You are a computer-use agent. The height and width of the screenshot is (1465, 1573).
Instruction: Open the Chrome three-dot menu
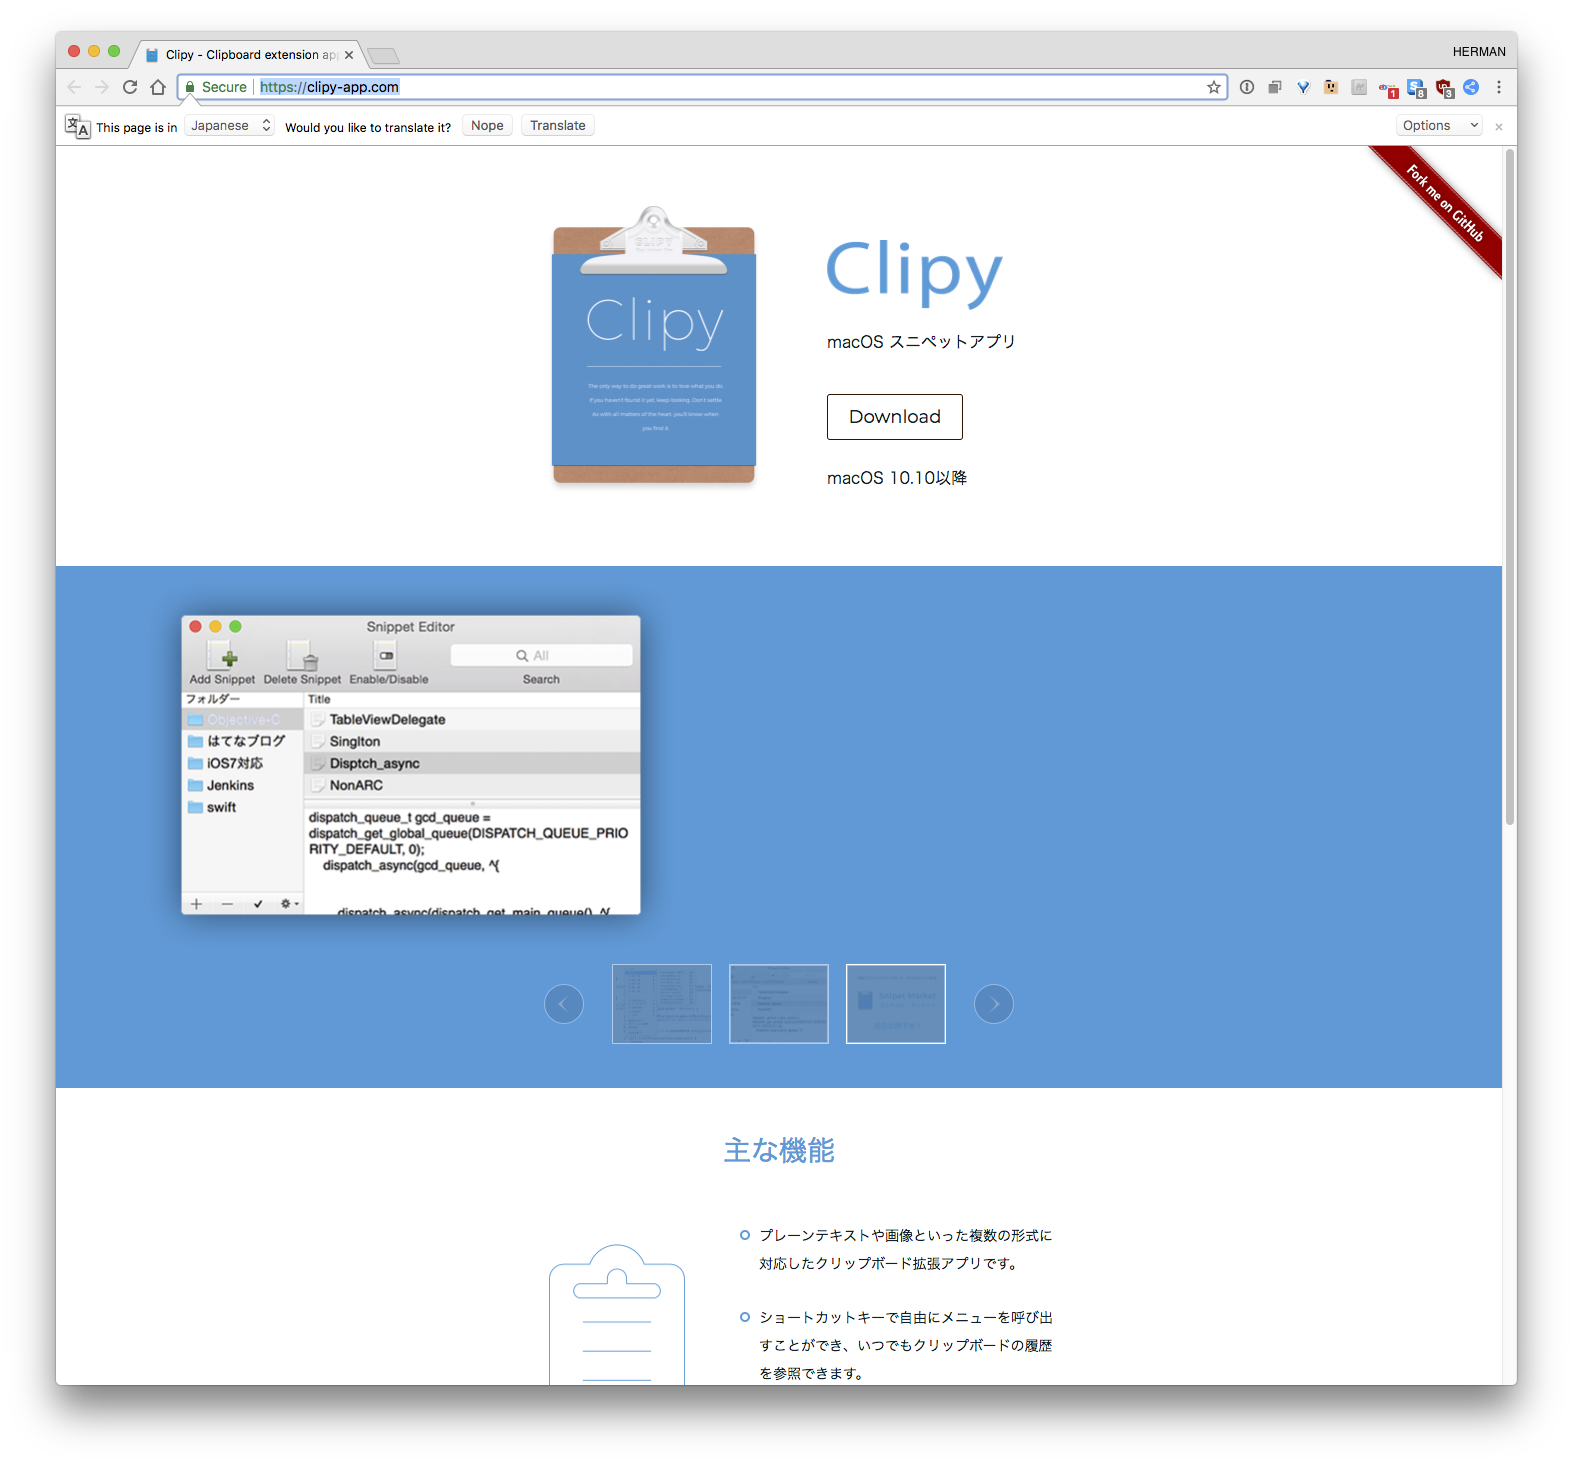pos(1499,87)
